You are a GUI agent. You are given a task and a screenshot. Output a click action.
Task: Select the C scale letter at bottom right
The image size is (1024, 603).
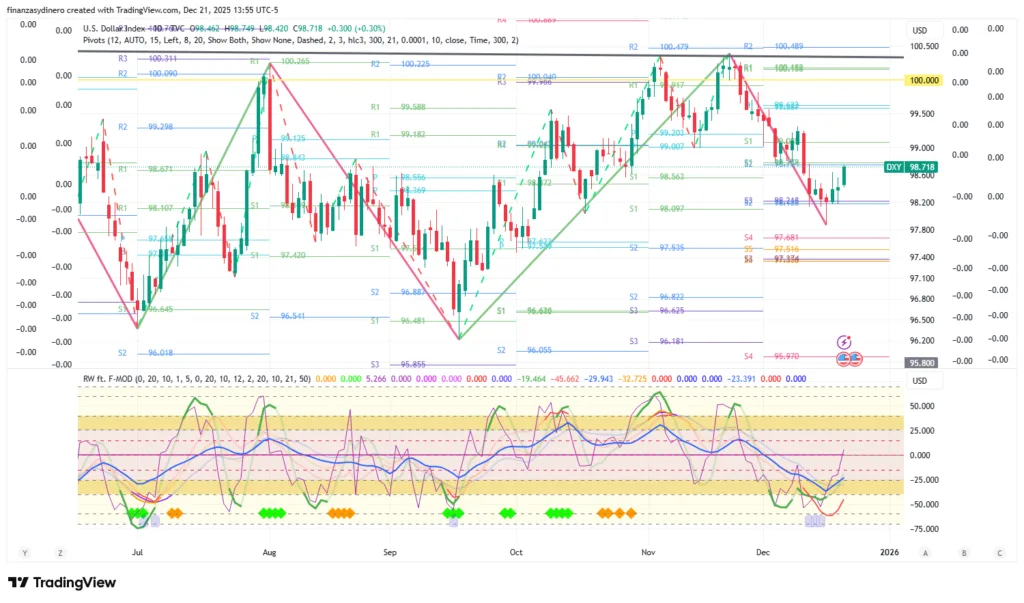[x=999, y=552]
